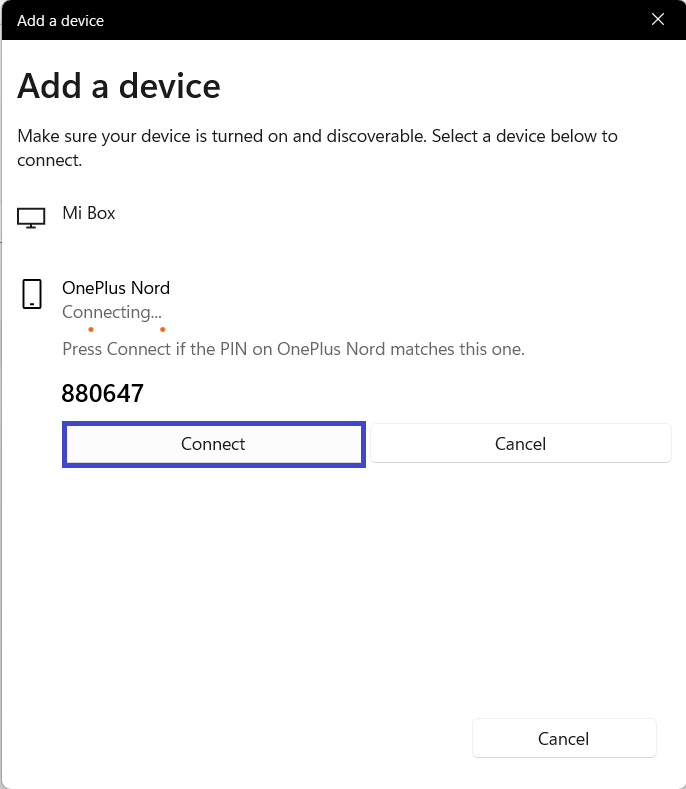Click the 'Add a device' title bar text
This screenshot has width=686, height=789.
[60, 20]
